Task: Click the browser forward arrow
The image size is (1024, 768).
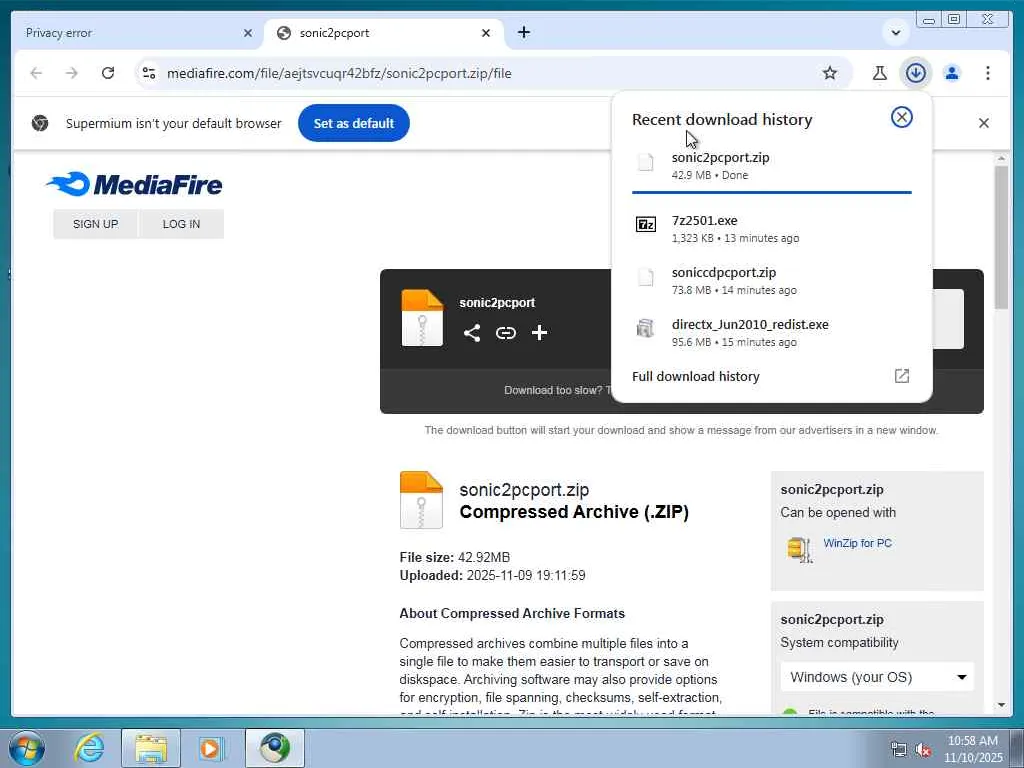Action: point(72,73)
